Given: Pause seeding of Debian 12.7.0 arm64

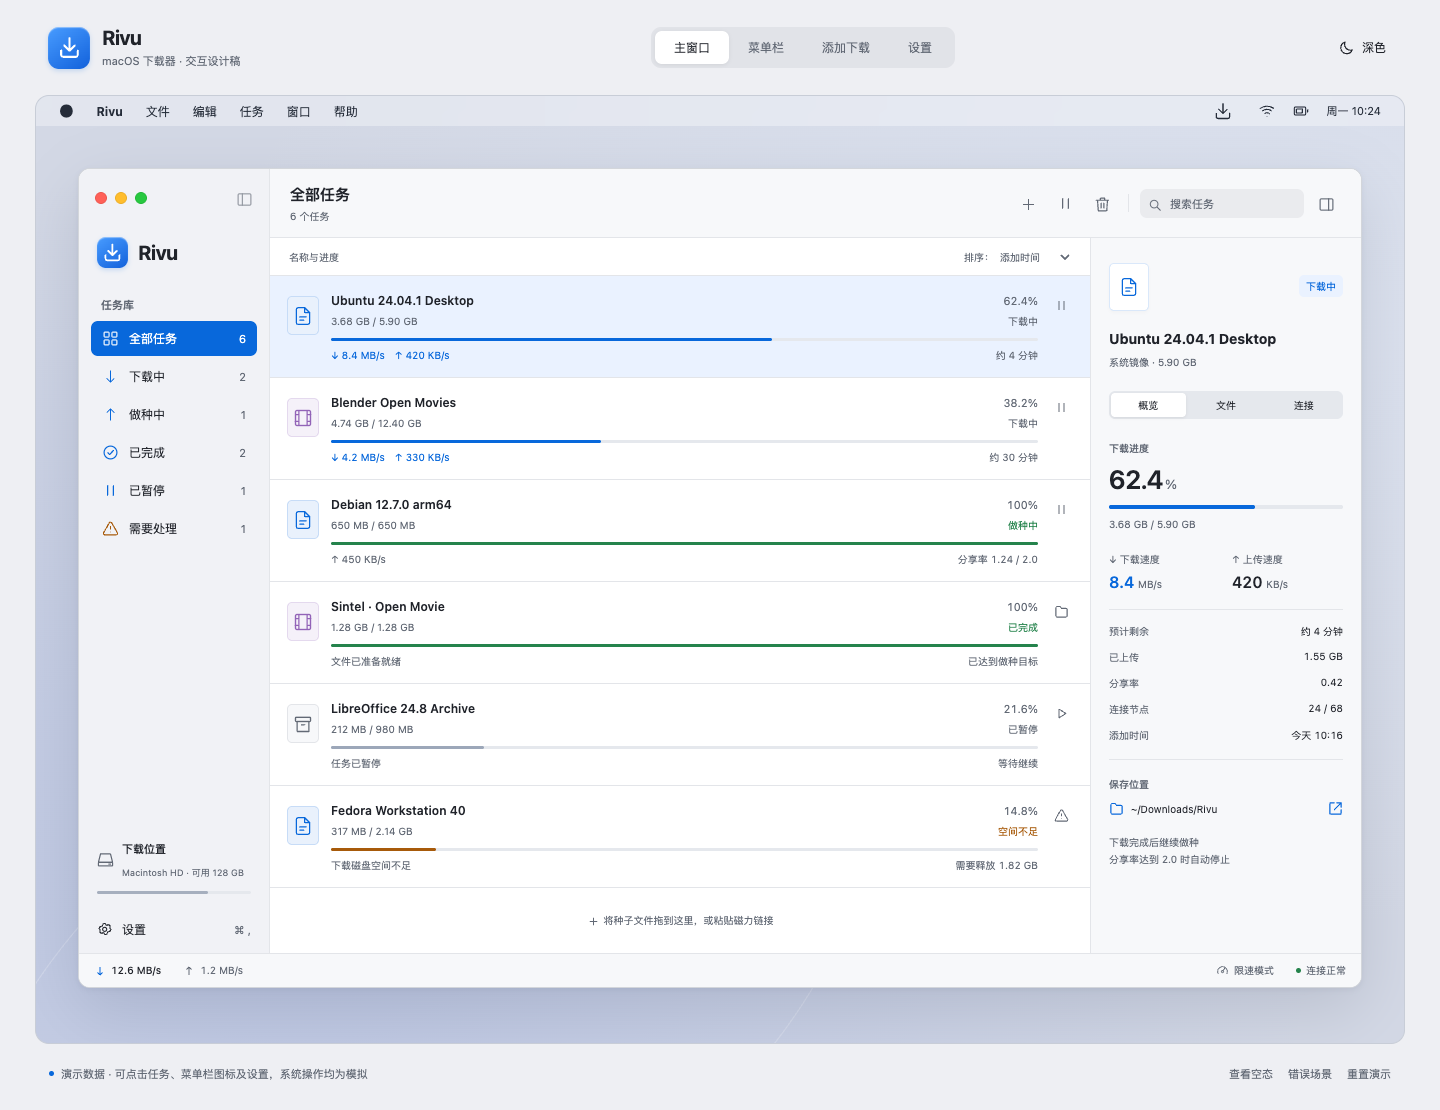Looking at the screenshot, I should 1062,510.
